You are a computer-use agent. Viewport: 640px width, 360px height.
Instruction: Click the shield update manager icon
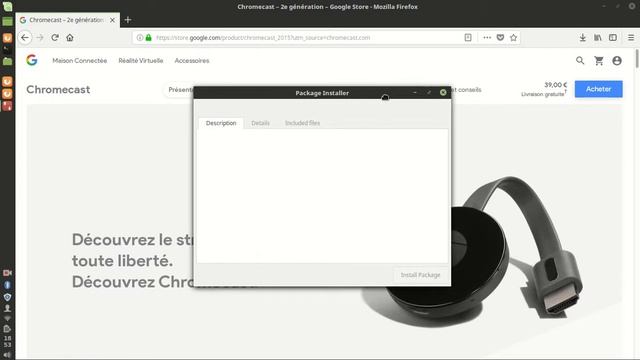point(7,297)
